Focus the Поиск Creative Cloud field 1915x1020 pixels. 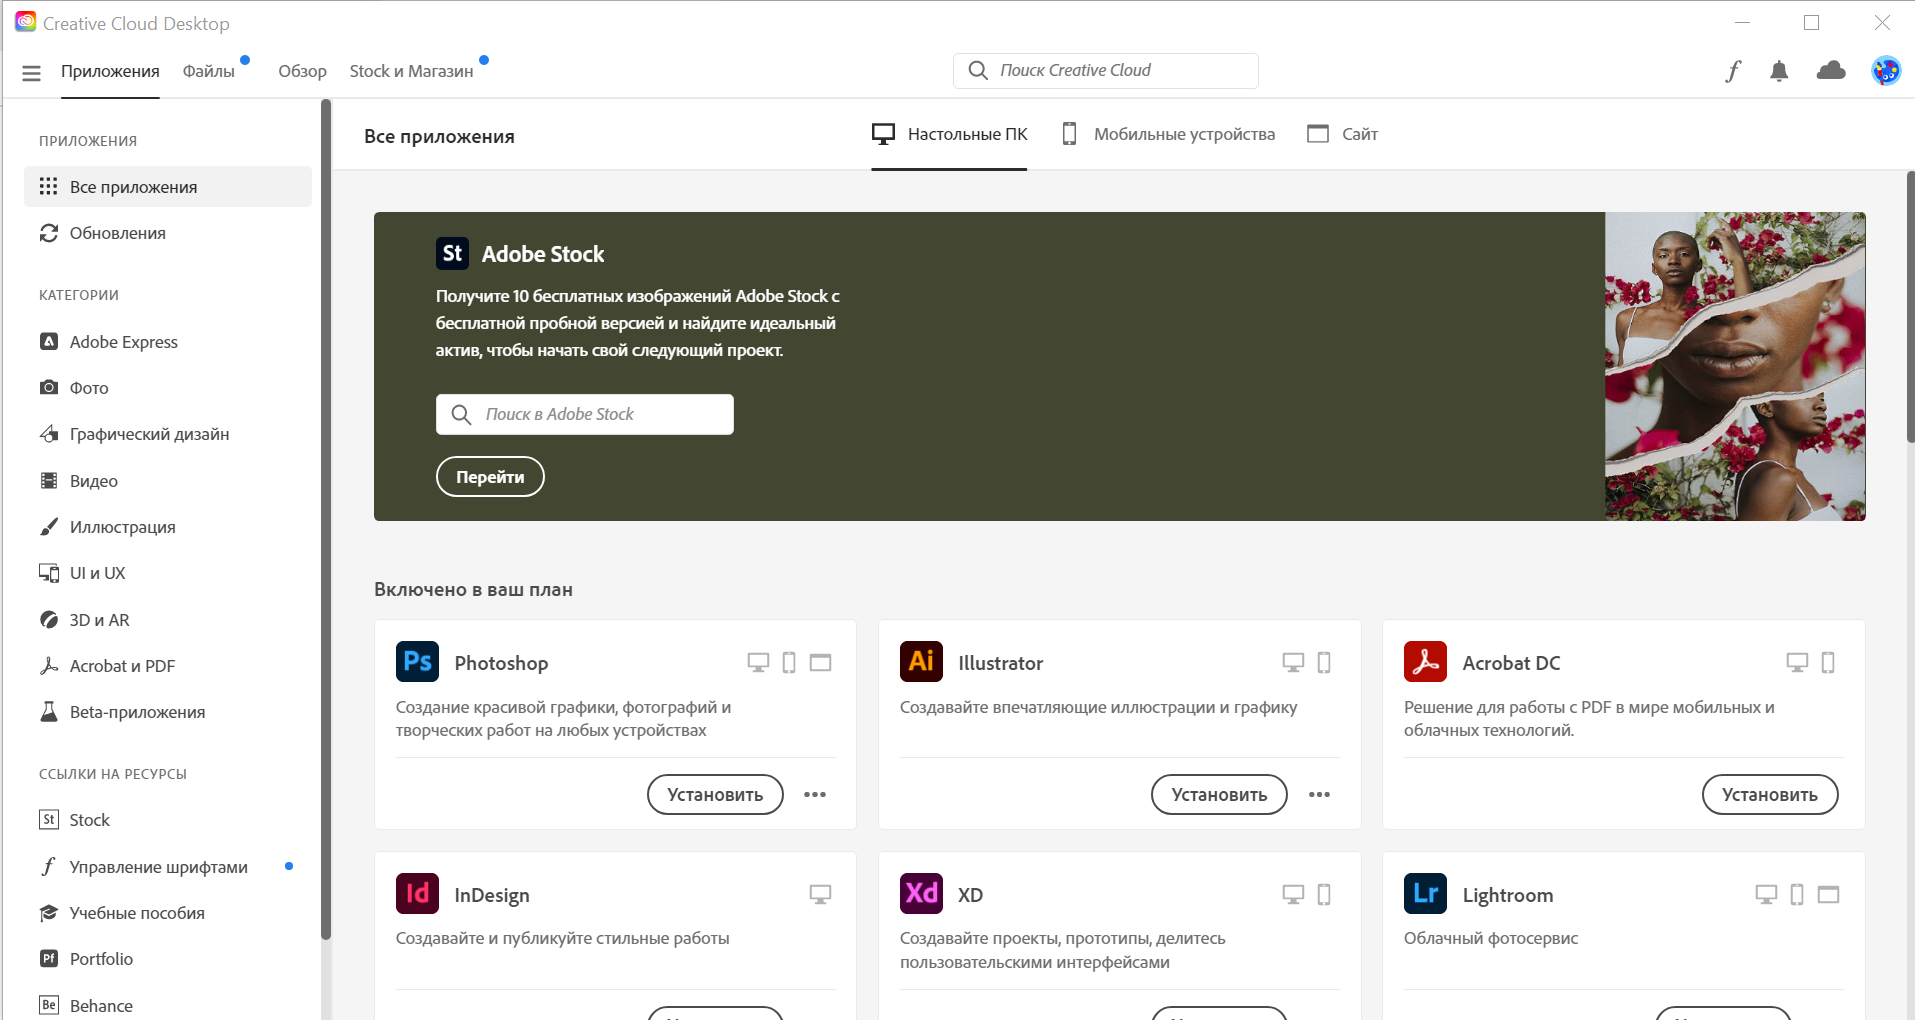pyautogui.click(x=1106, y=70)
